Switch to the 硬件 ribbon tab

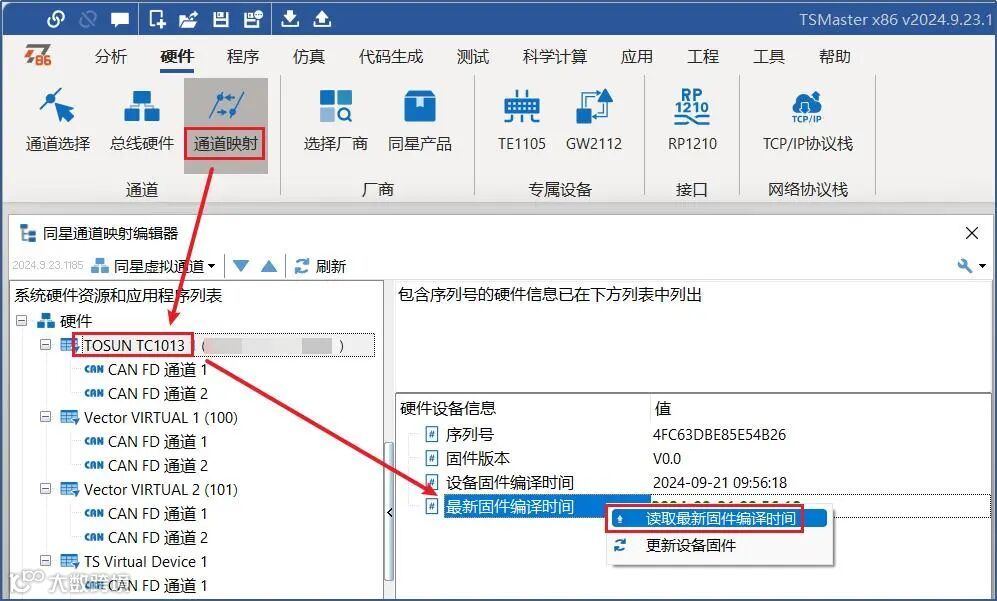pos(177,57)
